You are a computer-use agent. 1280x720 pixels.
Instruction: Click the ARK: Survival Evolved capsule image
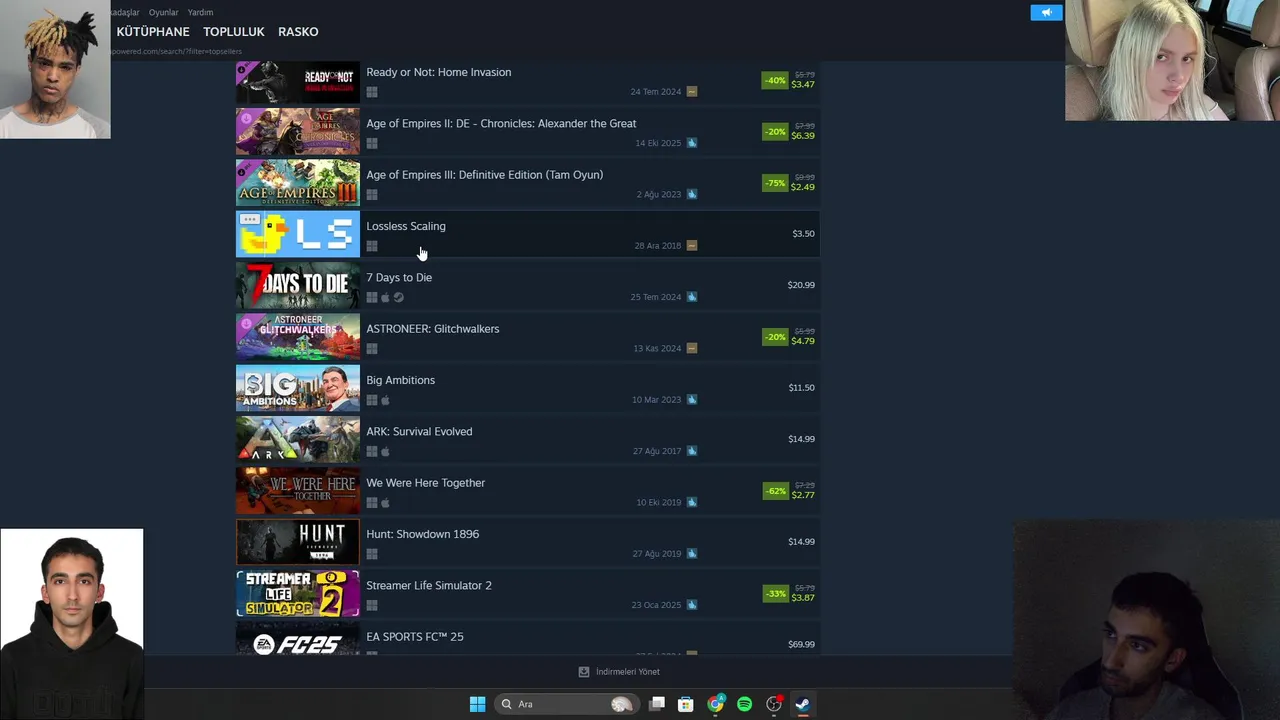pyautogui.click(x=298, y=439)
